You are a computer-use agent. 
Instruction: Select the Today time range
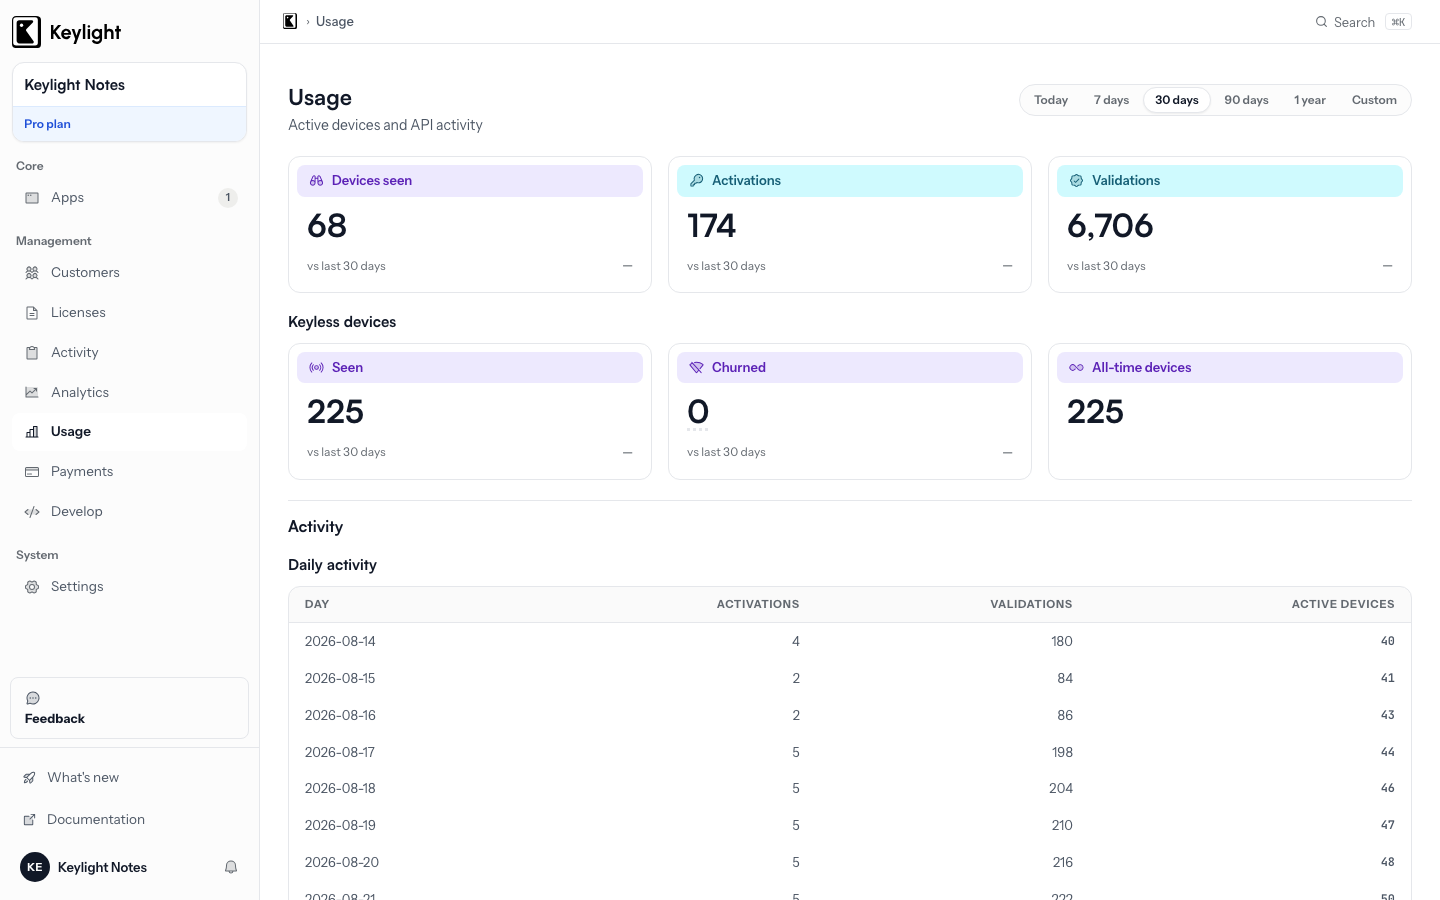point(1051,100)
